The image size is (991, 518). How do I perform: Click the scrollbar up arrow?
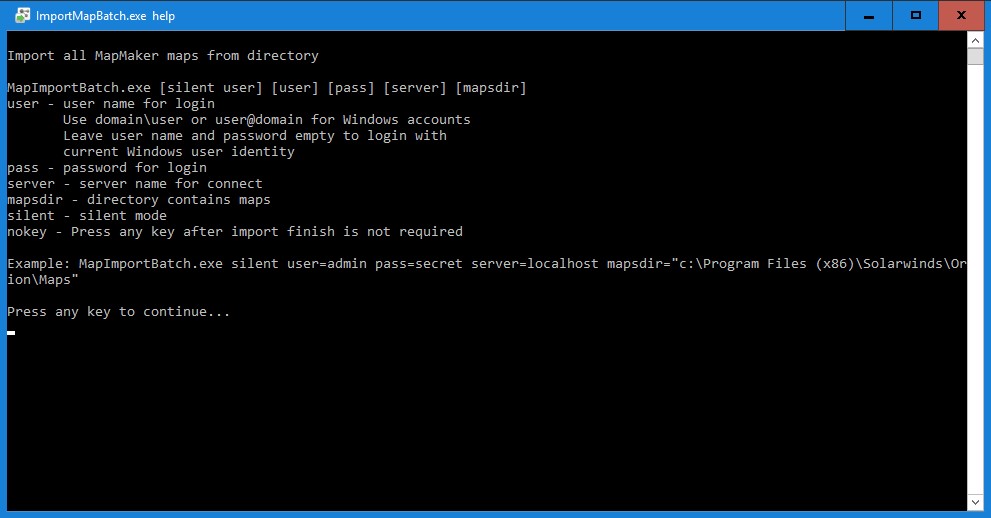coord(976,39)
